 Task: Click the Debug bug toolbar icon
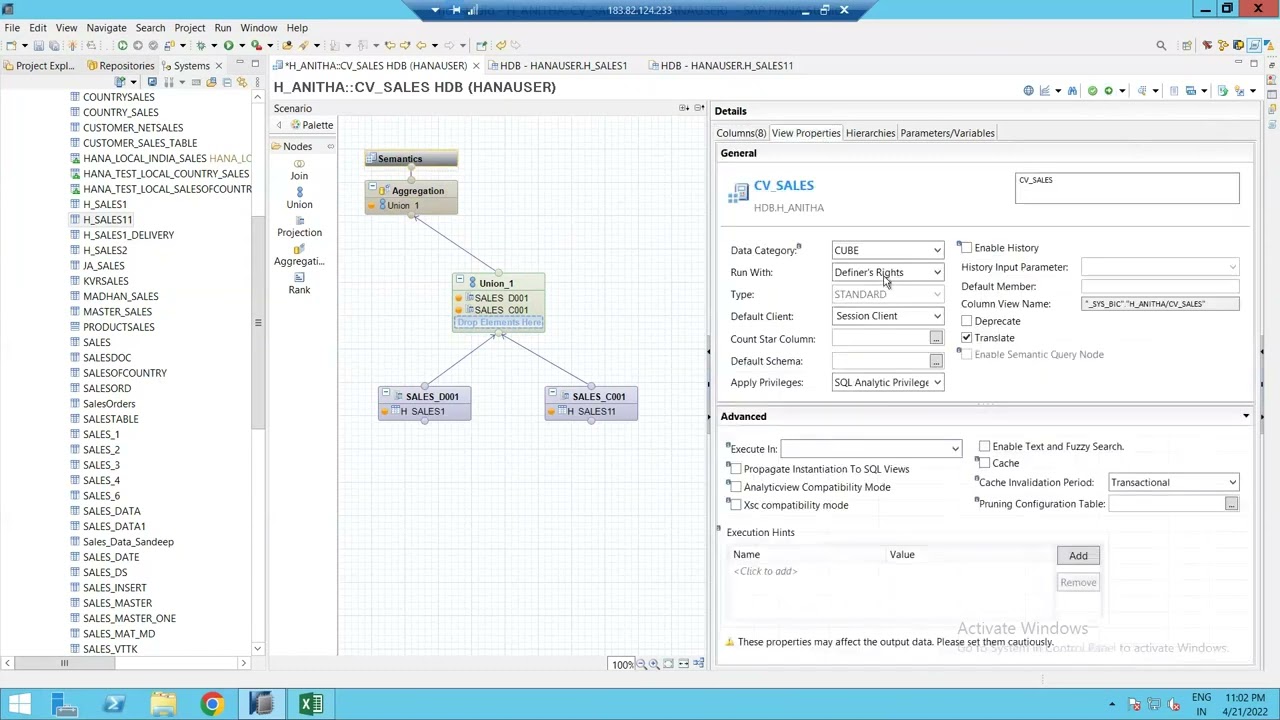[200, 45]
